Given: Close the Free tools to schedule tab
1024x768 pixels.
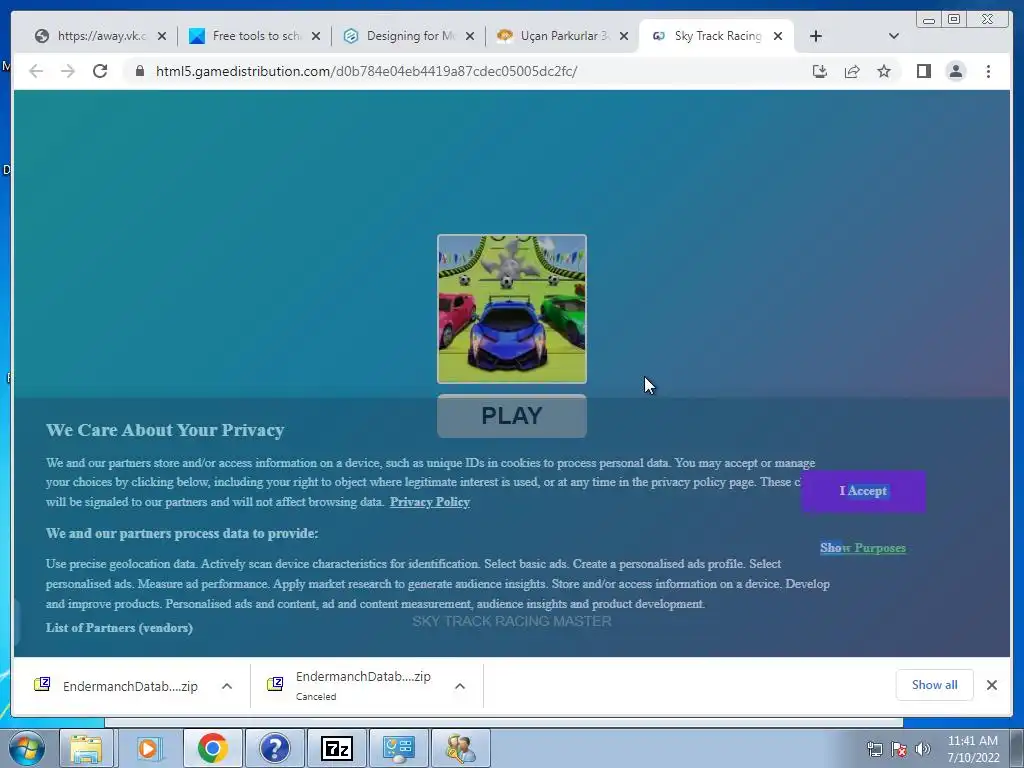Looking at the screenshot, I should pos(316,36).
